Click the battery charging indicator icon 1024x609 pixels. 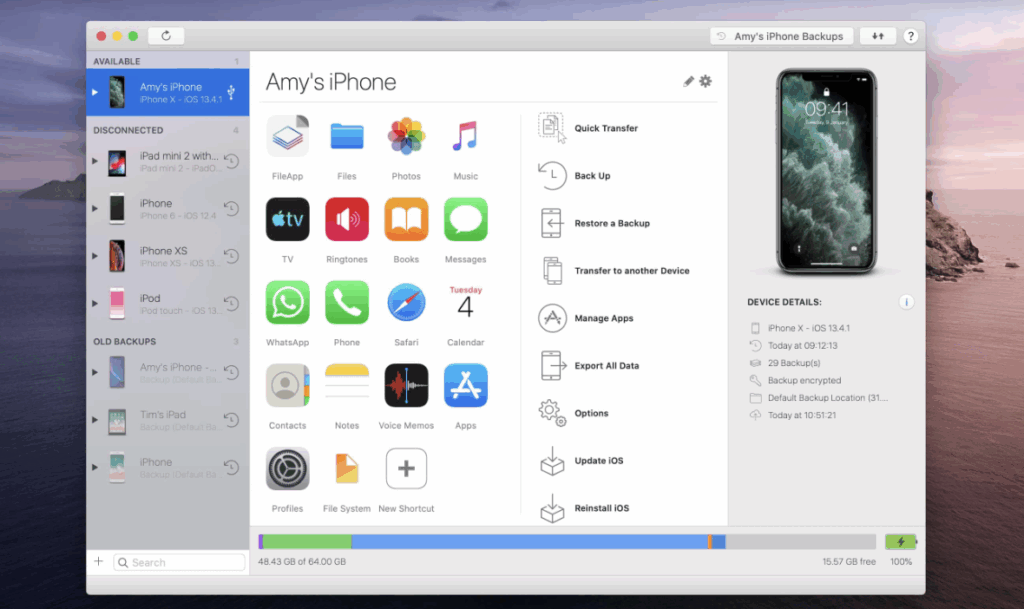(901, 542)
